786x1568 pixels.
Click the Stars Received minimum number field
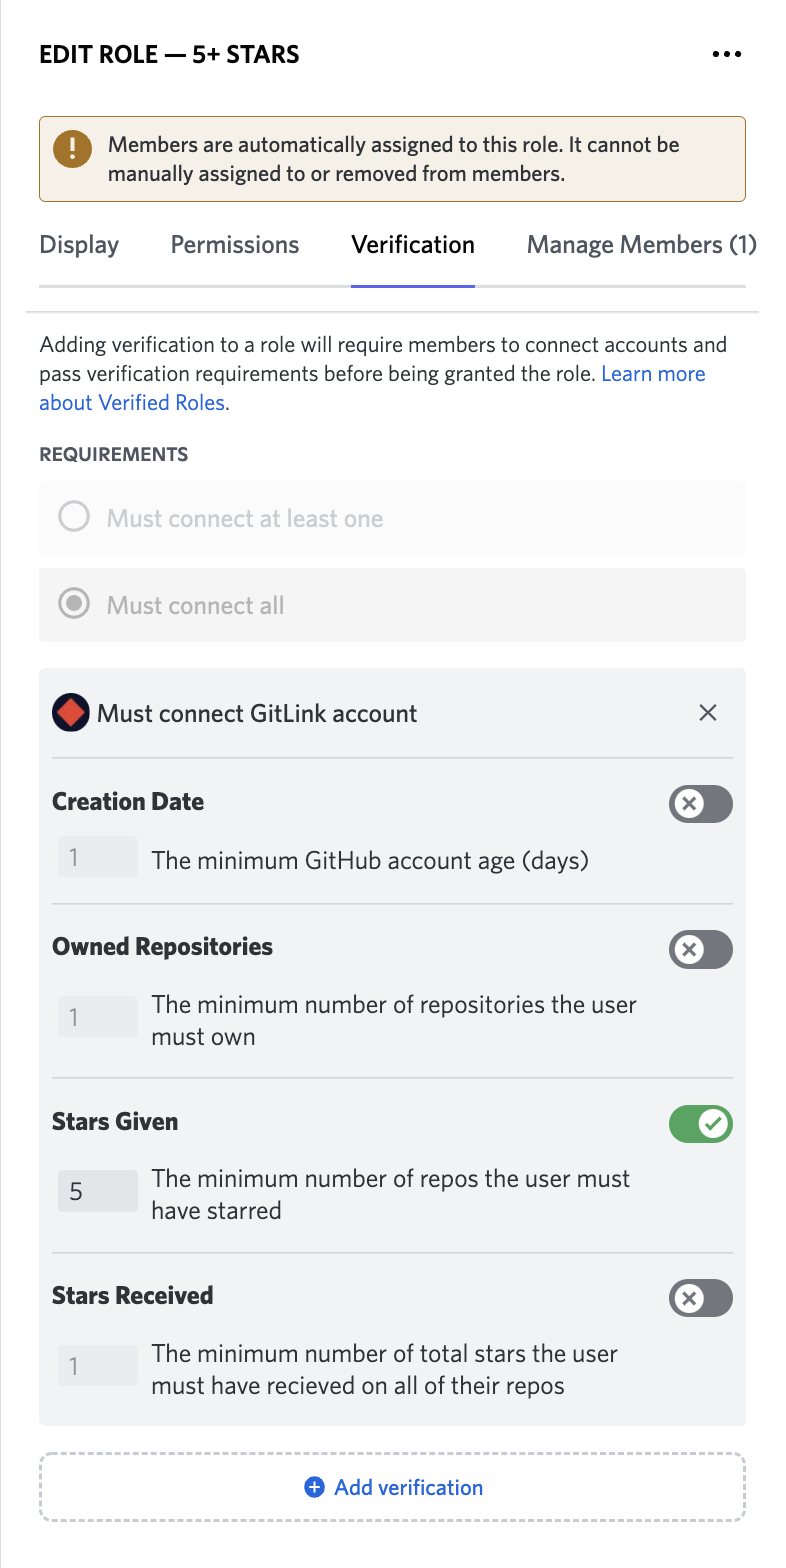point(97,1366)
